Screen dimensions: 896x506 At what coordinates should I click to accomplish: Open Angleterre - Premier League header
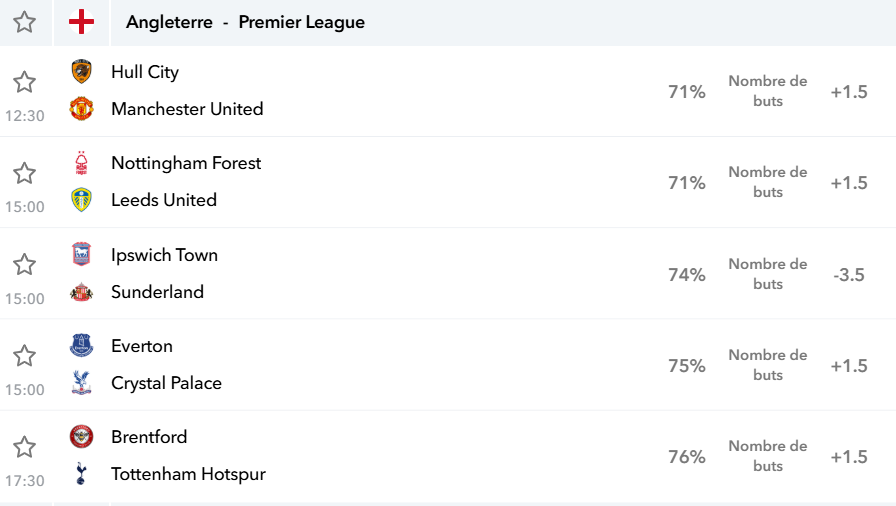point(245,22)
